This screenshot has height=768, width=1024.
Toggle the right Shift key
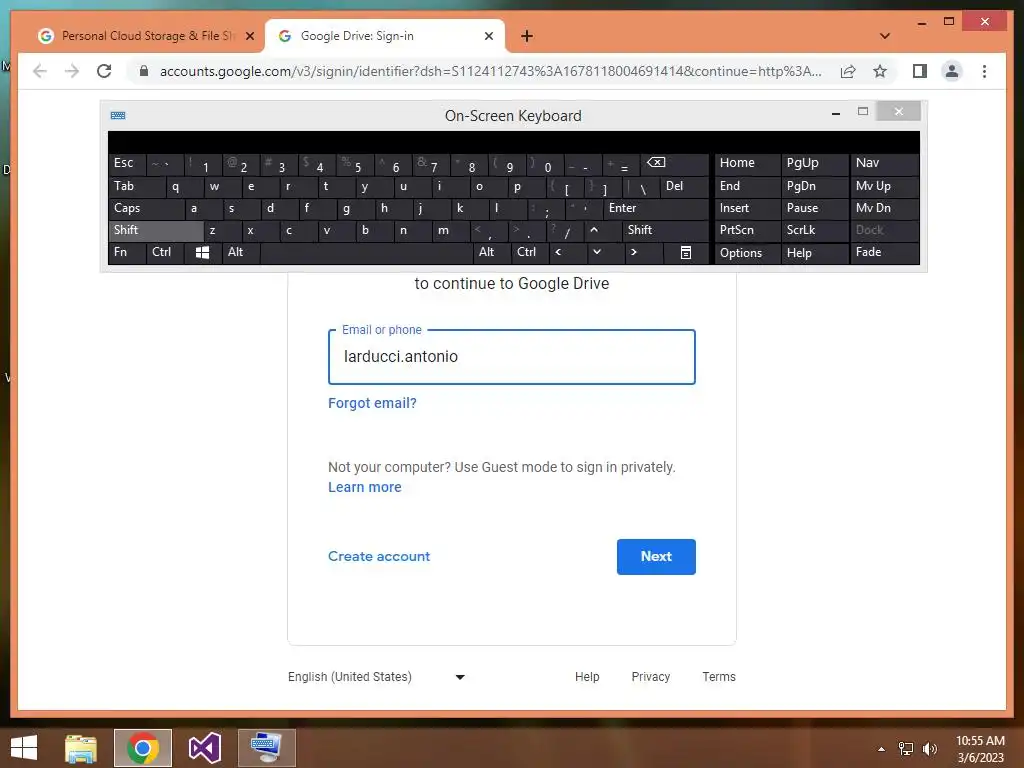(x=665, y=230)
